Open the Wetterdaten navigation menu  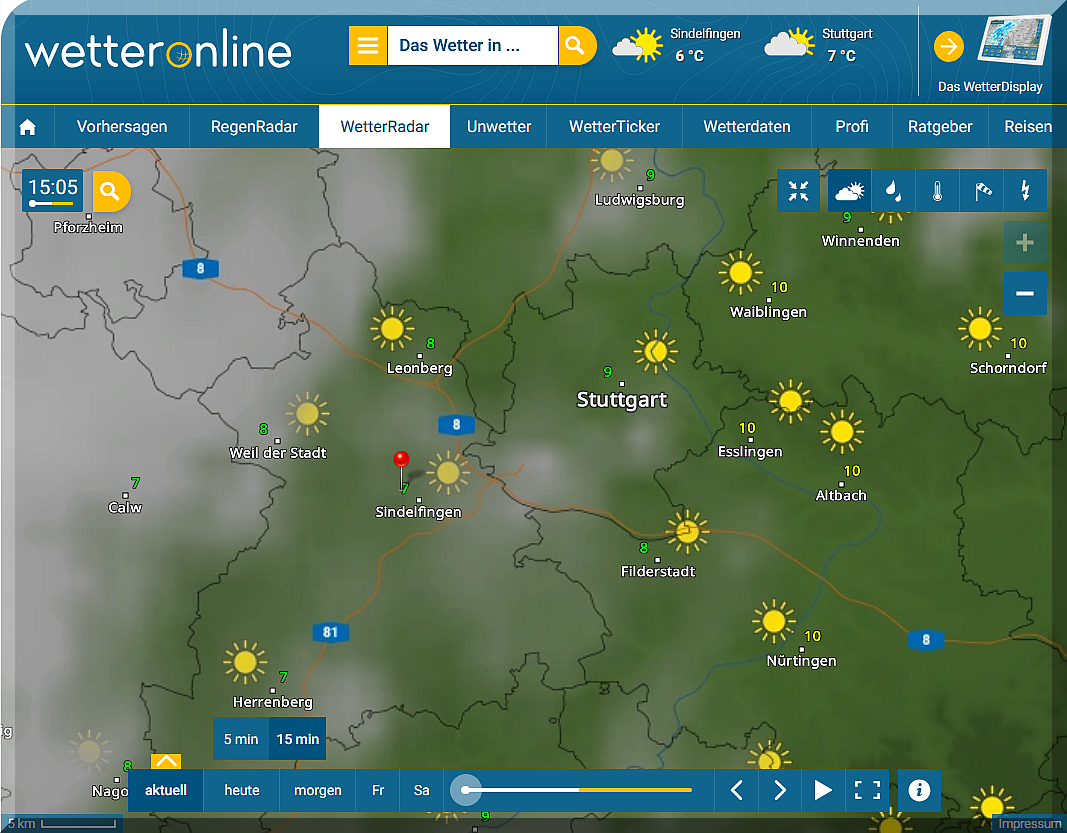[x=747, y=127]
